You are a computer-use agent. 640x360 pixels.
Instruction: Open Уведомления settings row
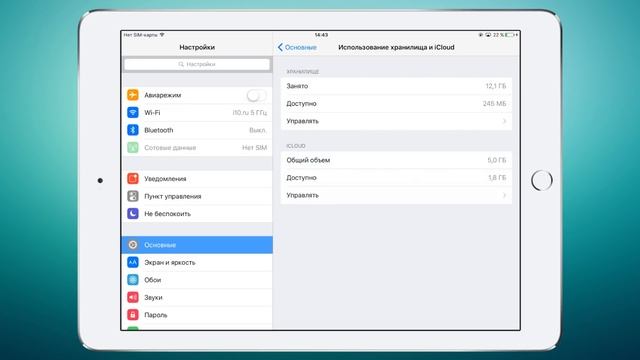point(197,178)
